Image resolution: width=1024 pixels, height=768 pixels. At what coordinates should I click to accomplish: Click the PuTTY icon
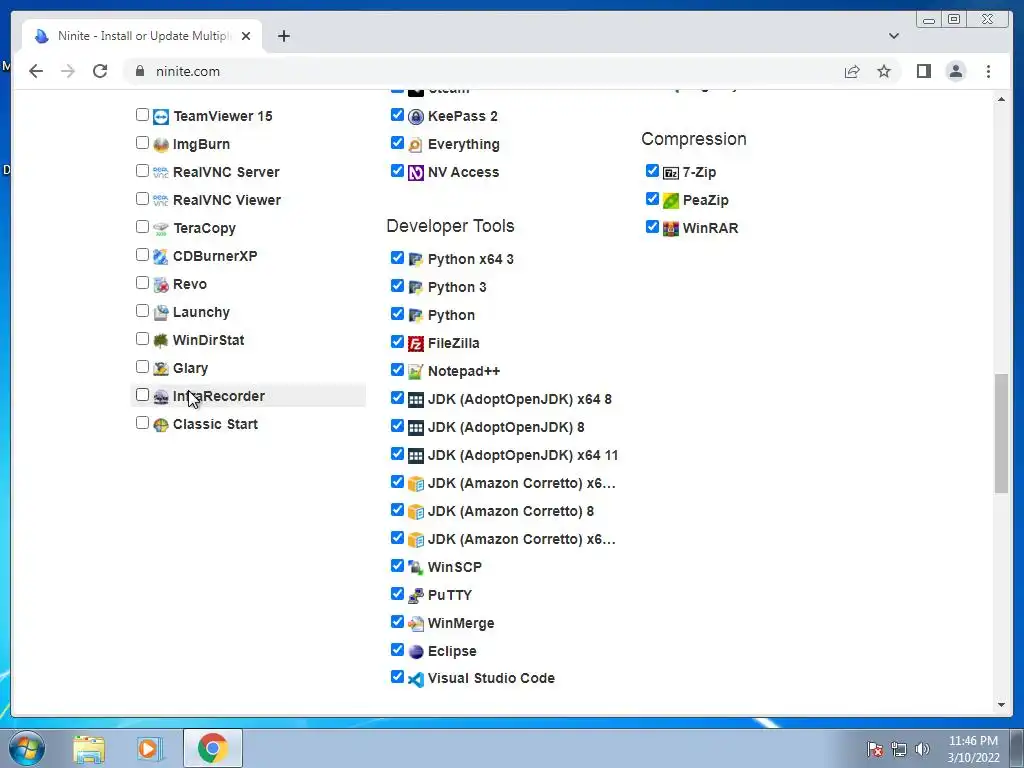[x=416, y=596]
